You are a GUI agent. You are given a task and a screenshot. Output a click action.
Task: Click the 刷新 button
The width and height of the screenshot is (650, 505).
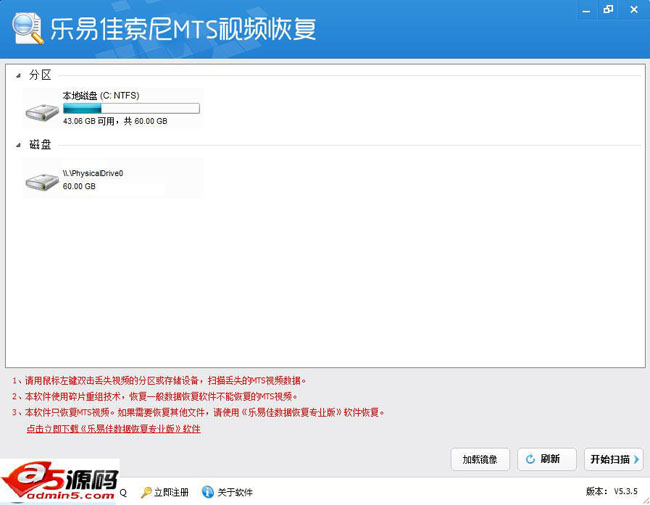tap(547, 459)
